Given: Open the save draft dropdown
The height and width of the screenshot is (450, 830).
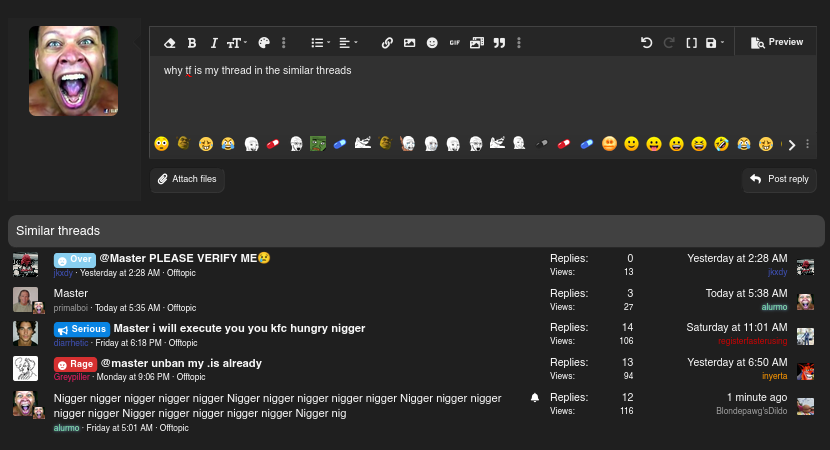Looking at the screenshot, I should coord(714,43).
